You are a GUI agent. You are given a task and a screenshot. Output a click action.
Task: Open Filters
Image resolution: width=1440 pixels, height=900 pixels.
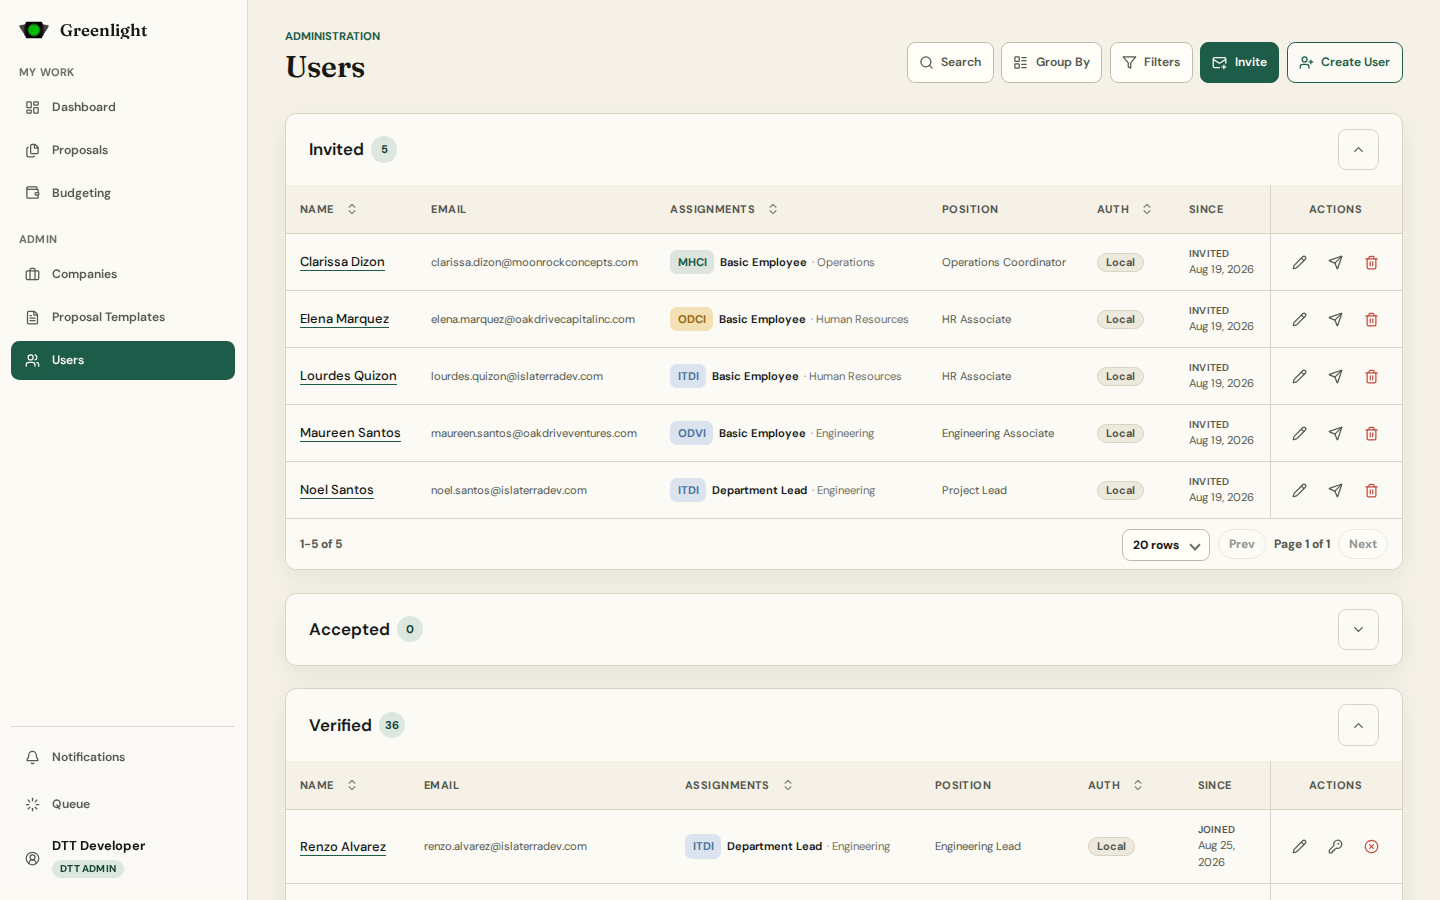1151,62
